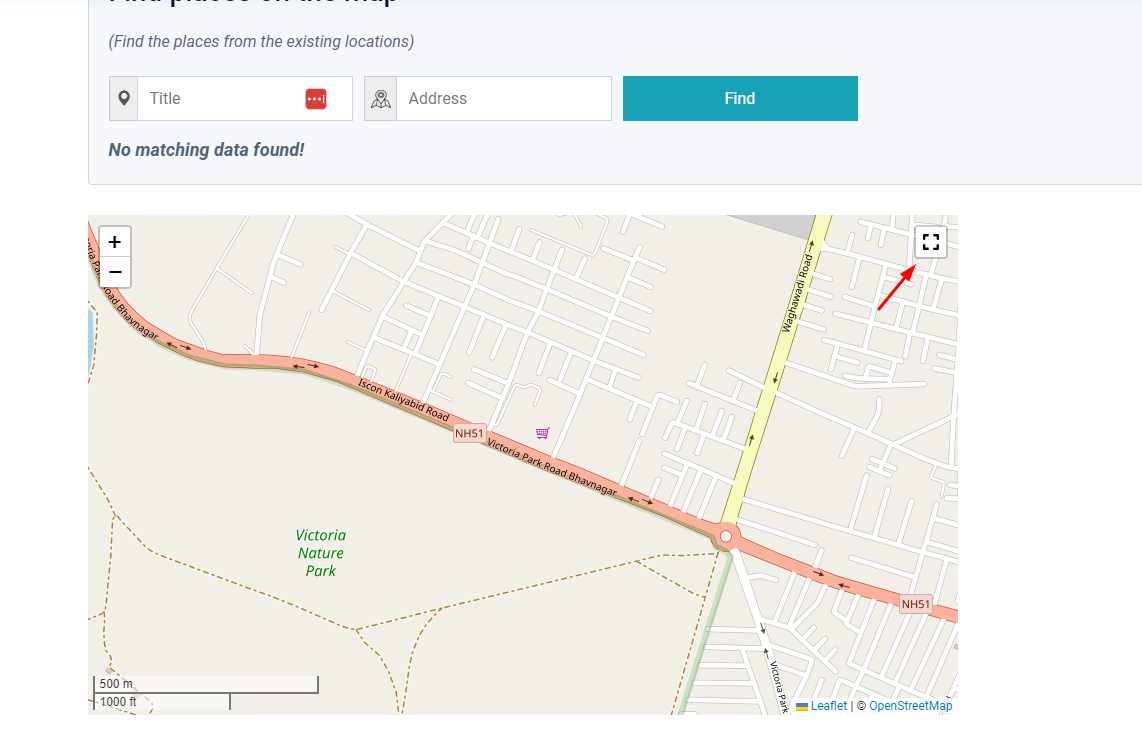This screenshot has width=1142, height=750.
Task: Click the location pin icon beside Title
Action: coord(124,98)
